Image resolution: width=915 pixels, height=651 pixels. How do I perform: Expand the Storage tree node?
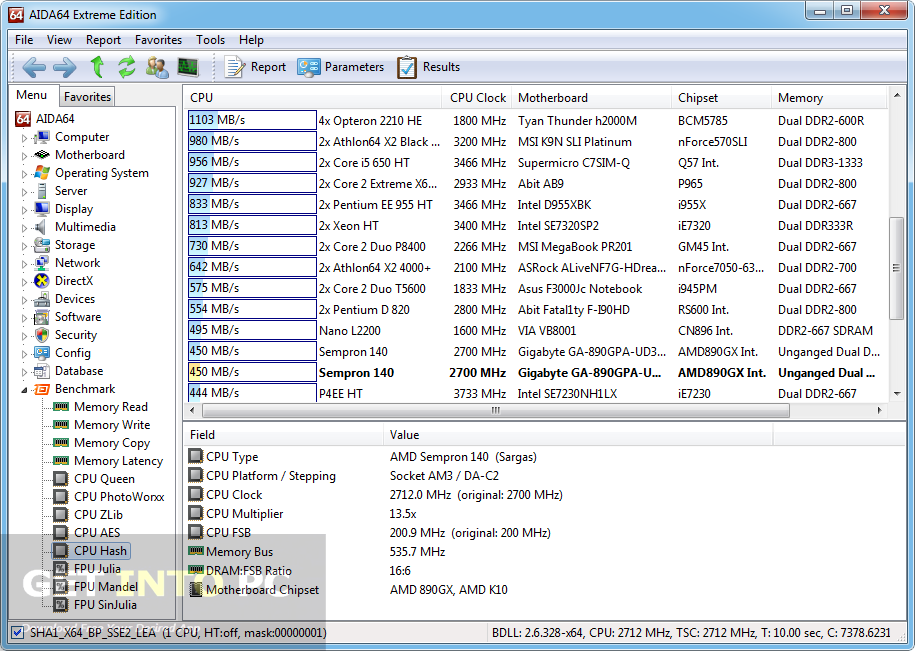25,244
